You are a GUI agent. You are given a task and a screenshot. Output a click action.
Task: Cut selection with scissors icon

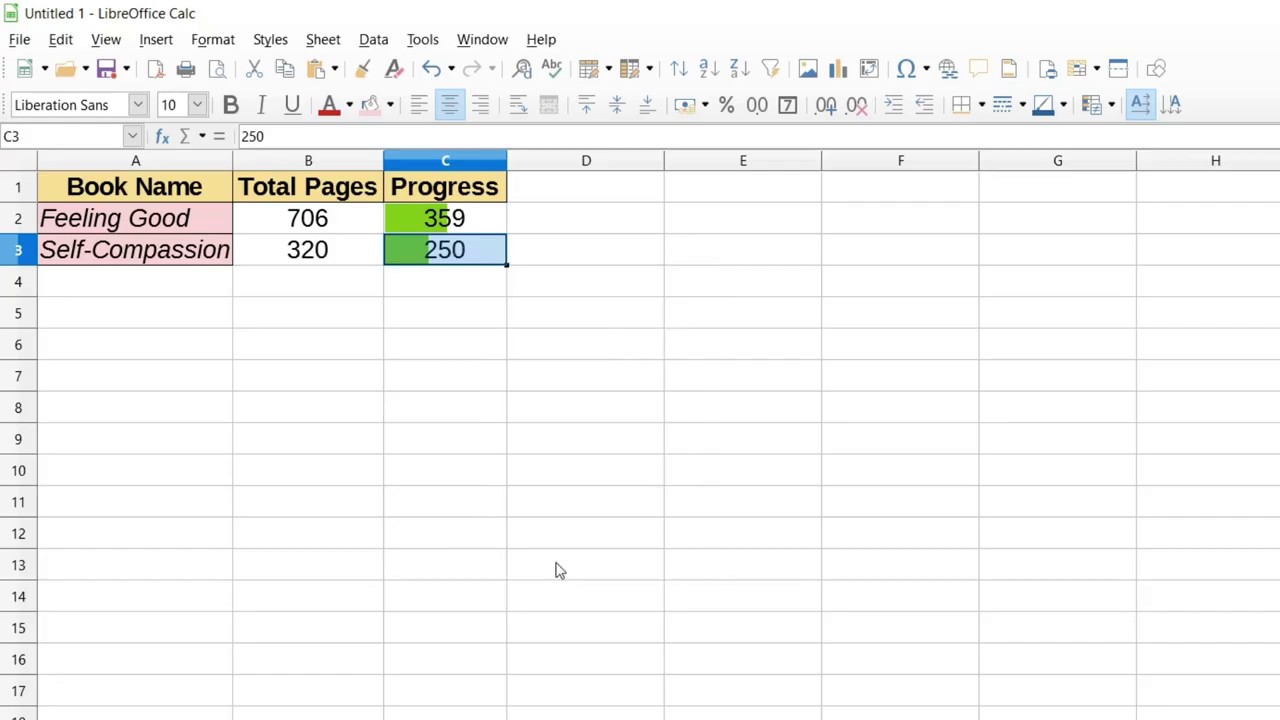point(254,69)
